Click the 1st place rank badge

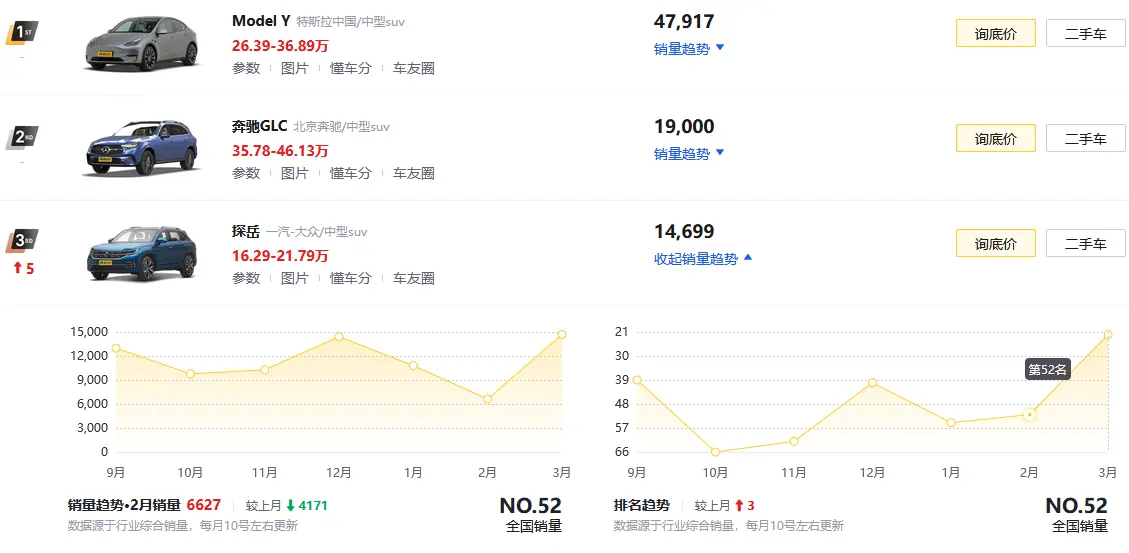point(22,33)
